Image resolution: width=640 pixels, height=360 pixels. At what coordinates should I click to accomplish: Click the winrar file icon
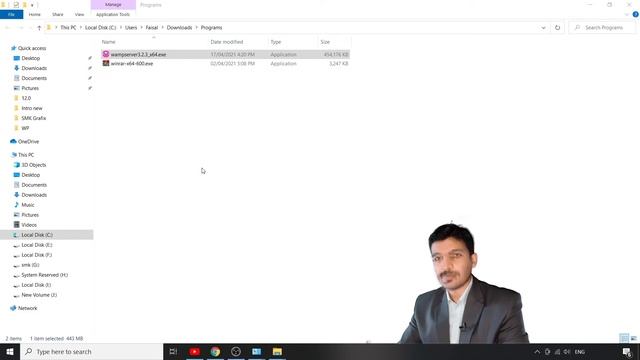(x=106, y=64)
